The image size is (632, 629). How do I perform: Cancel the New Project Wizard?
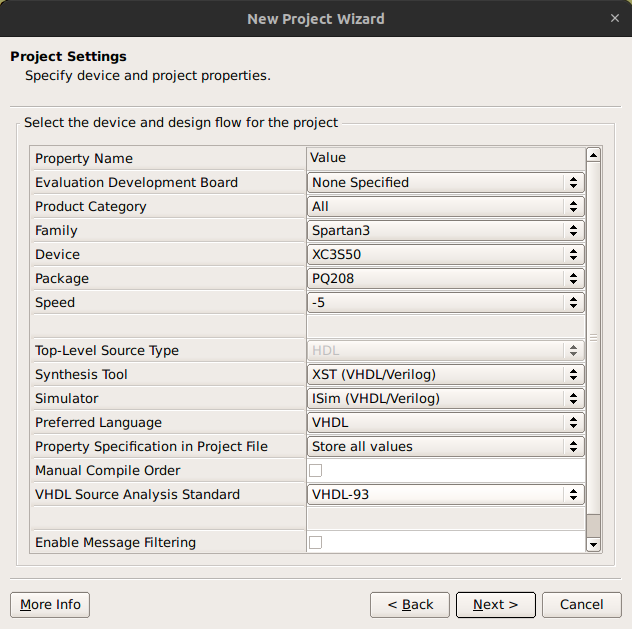[581, 605]
